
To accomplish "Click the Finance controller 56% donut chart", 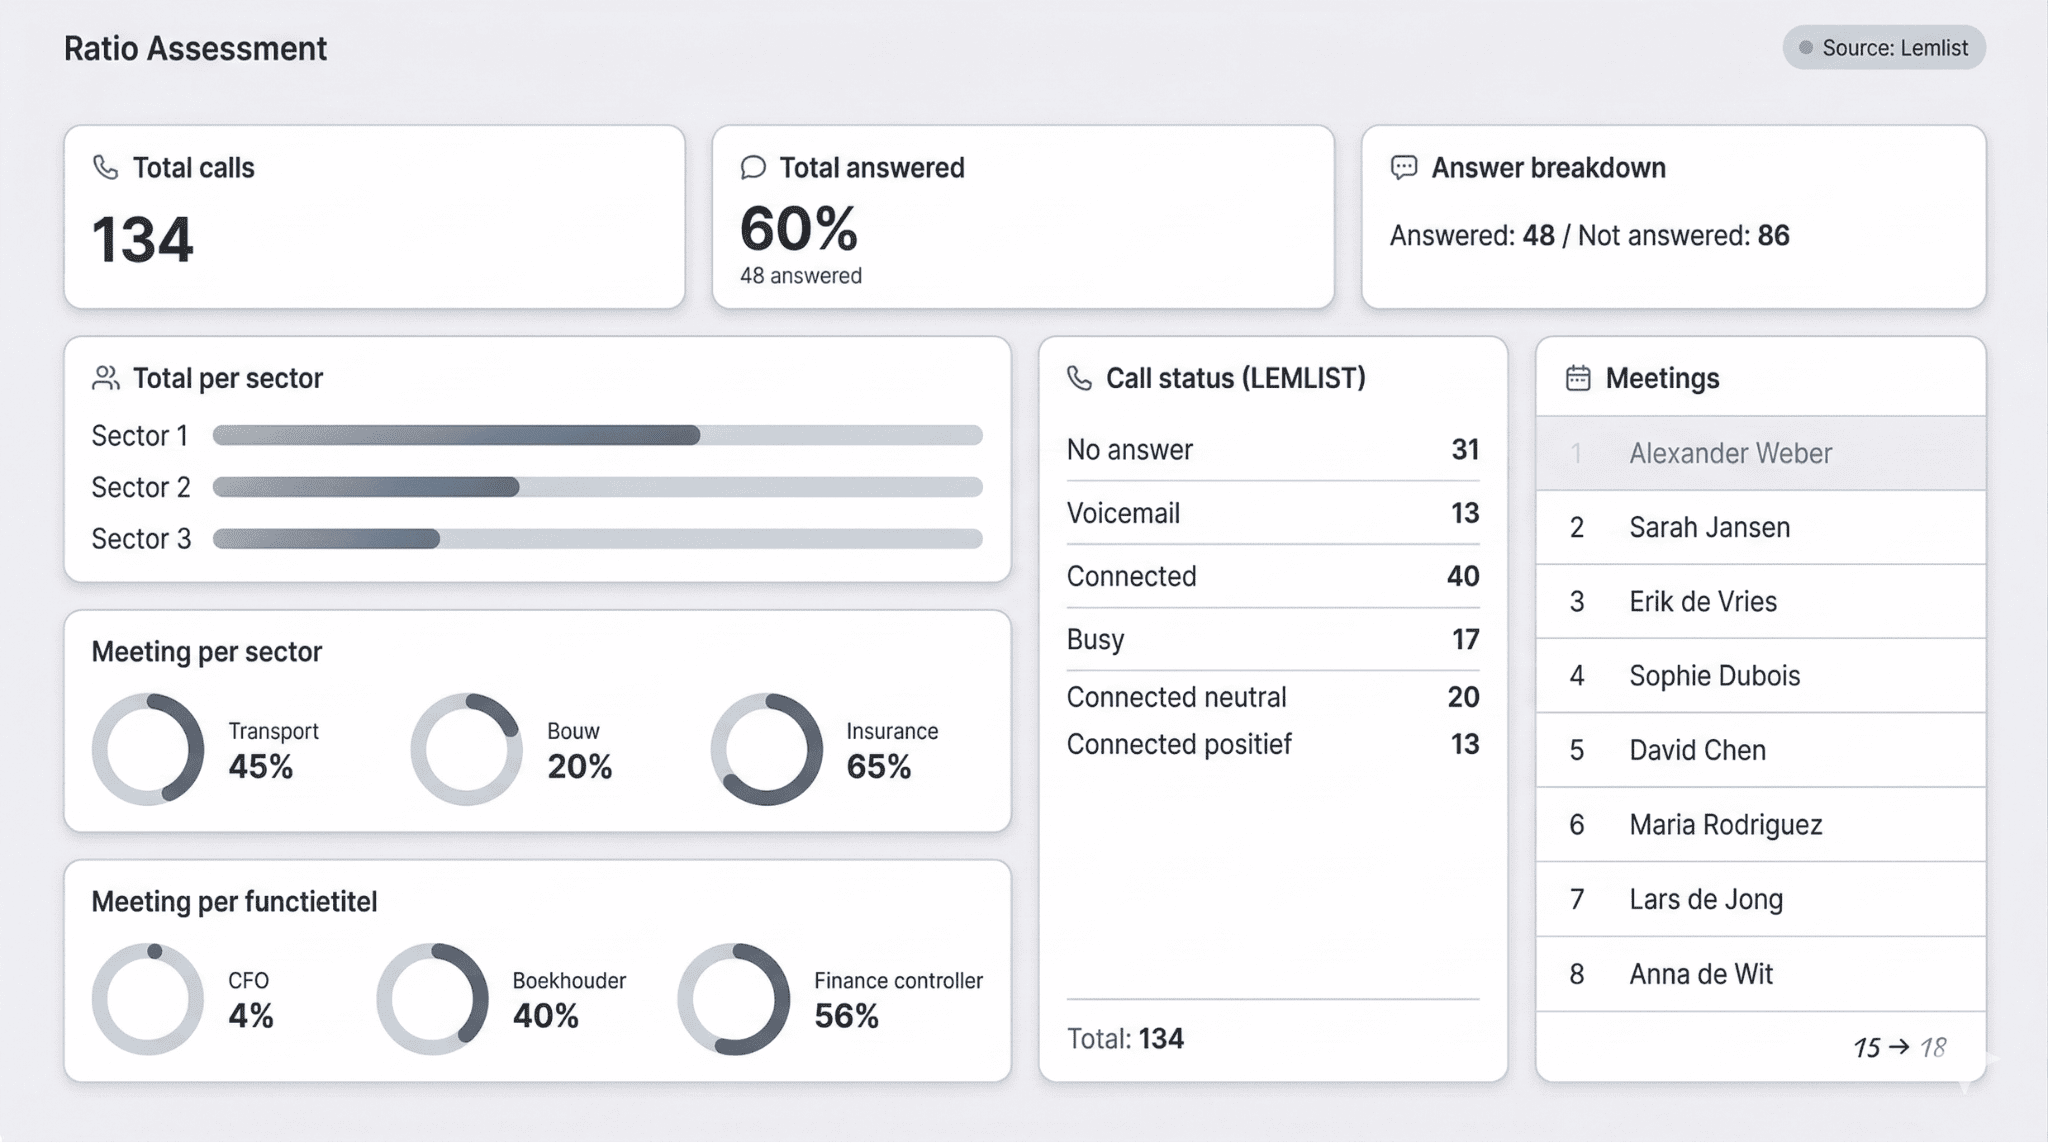I will (x=734, y=998).
